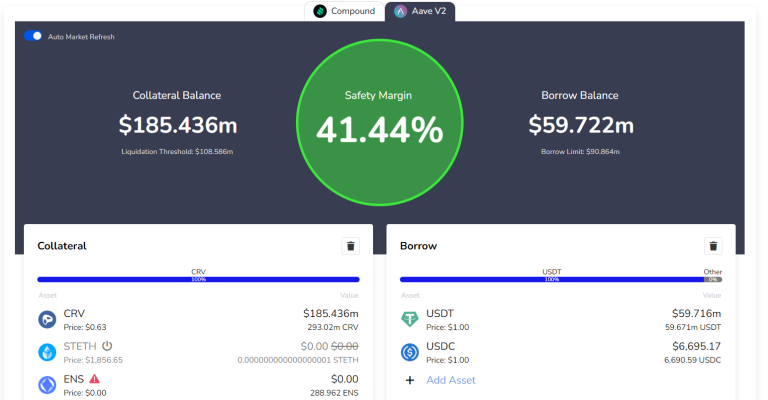Viewport: 768px width, 400px height.
Task: Click the USDC token icon
Action: click(x=410, y=353)
